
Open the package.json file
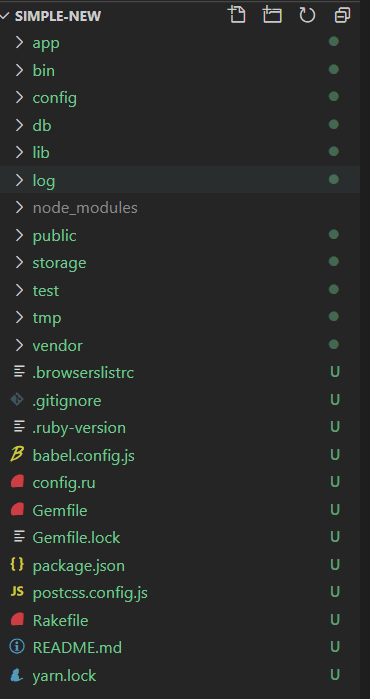tap(180, 565)
